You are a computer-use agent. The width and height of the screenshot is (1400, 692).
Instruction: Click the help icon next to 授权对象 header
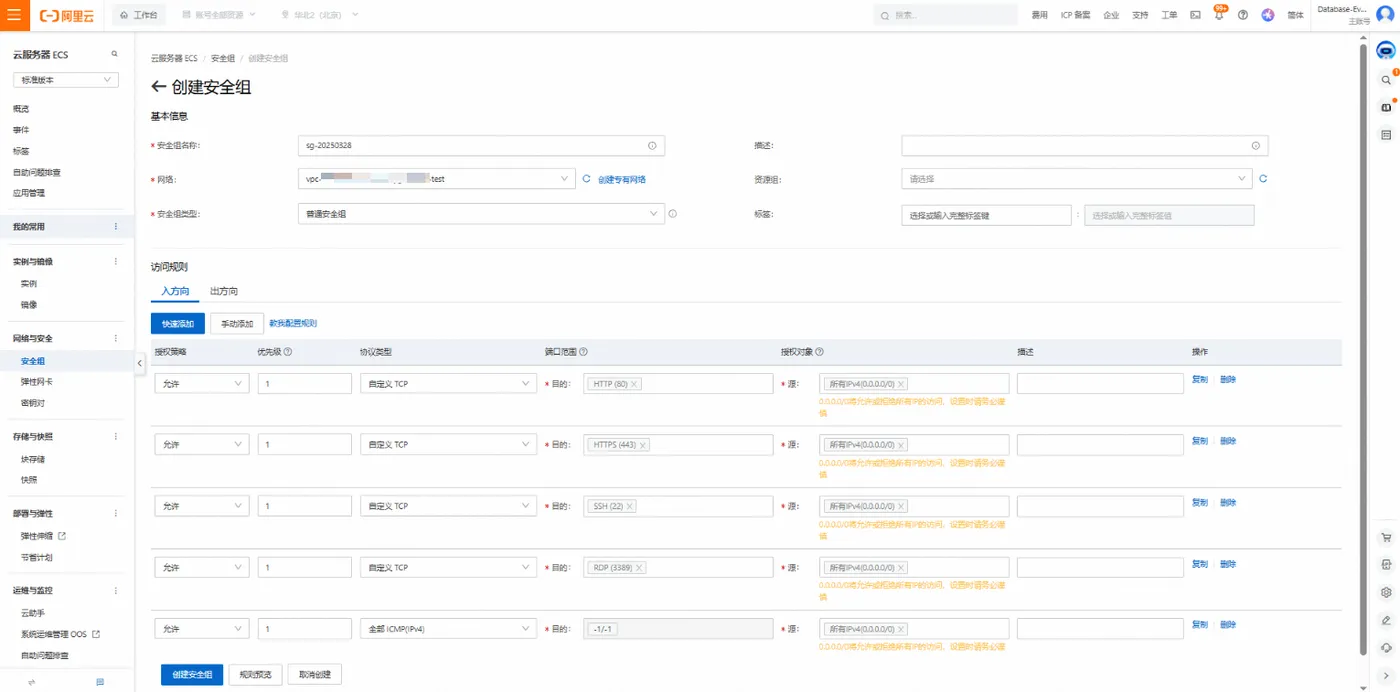[x=820, y=352]
